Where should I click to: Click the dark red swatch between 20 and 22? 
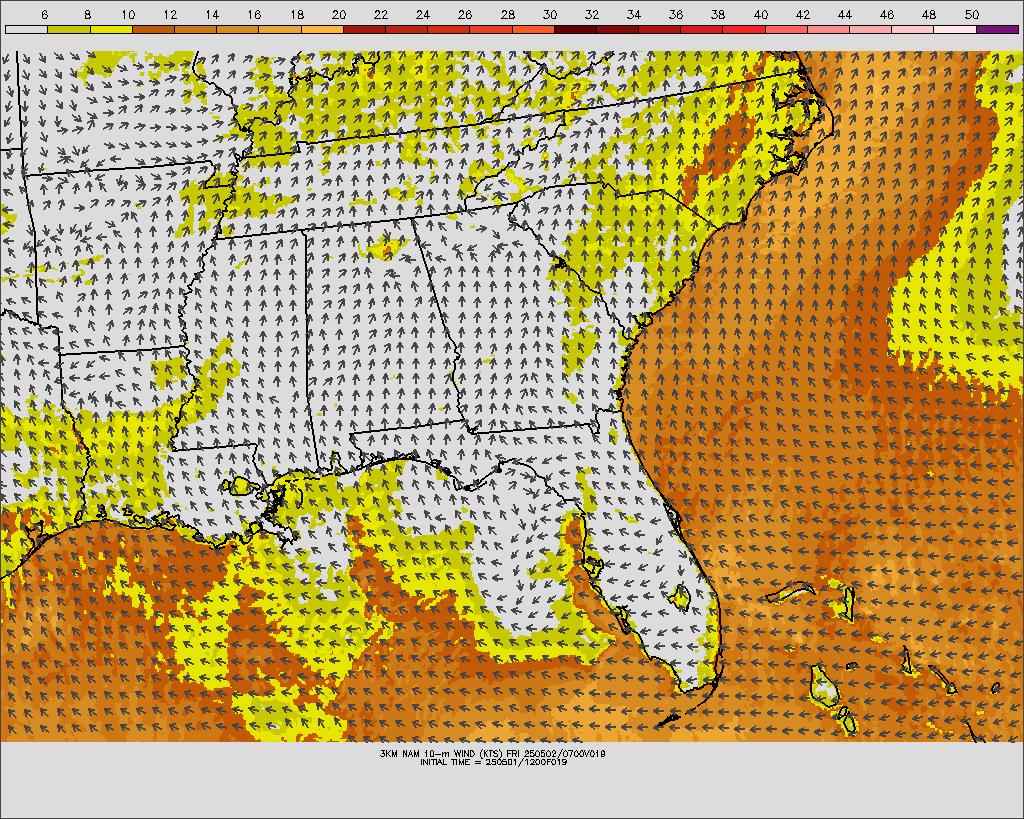pyautogui.click(x=364, y=29)
